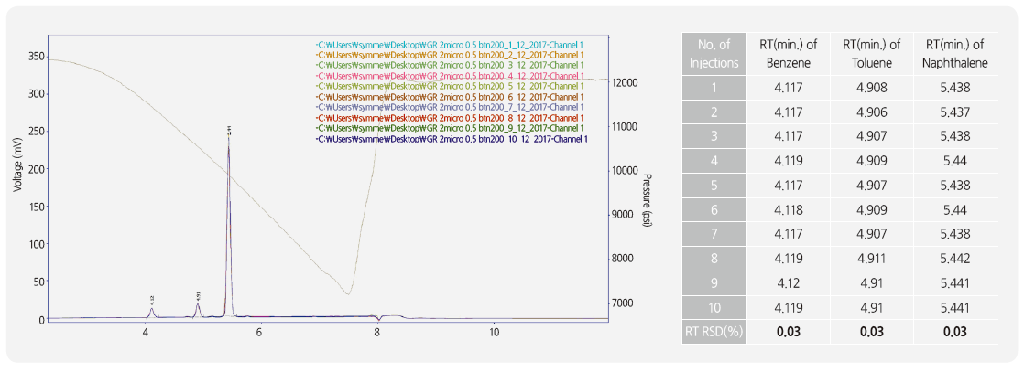Screen dimensions: 1024x372
Task: Select legend entry btn200_5_12_2017-Channel 1
Action: click(449, 86)
